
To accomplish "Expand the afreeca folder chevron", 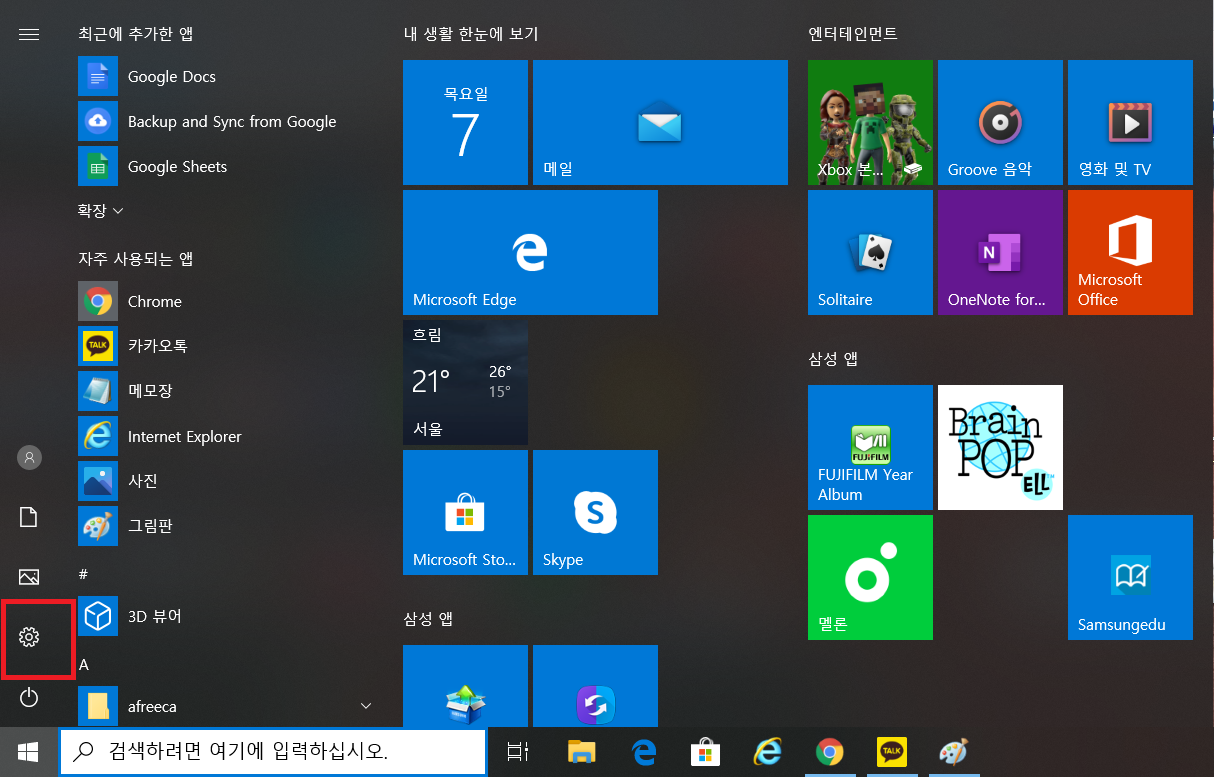I will coord(366,706).
